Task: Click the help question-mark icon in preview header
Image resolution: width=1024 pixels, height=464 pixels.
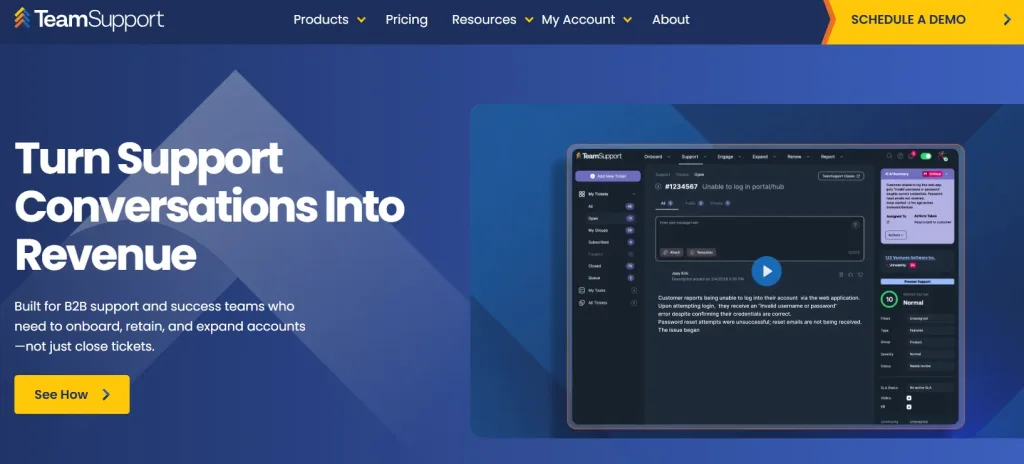Action: [x=900, y=156]
